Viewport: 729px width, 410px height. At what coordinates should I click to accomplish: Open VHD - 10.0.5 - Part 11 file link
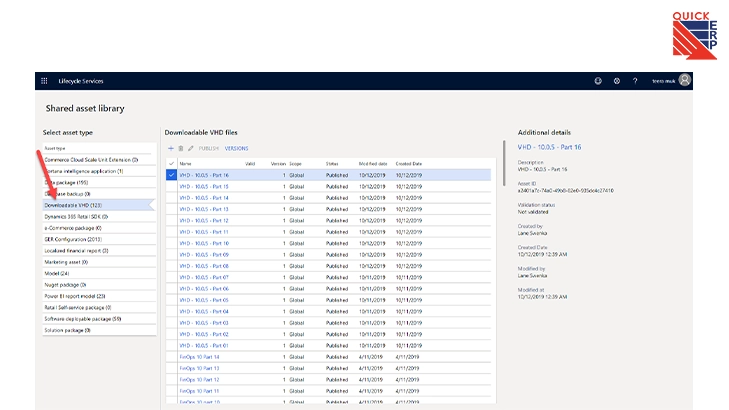click(x=204, y=232)
